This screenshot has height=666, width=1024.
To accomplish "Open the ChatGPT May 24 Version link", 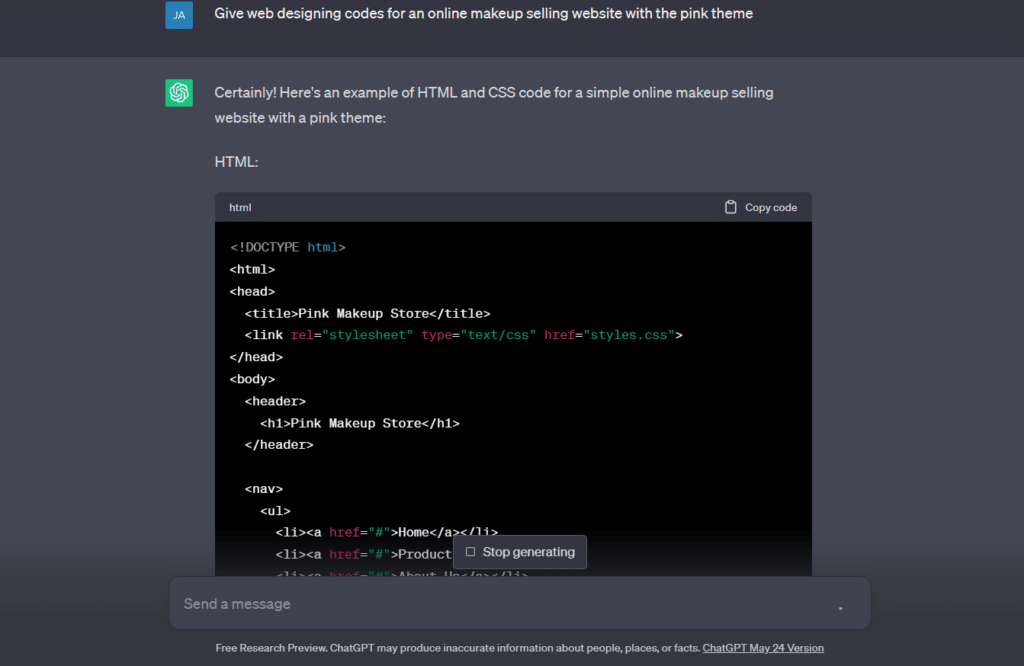I will point(763,647).
